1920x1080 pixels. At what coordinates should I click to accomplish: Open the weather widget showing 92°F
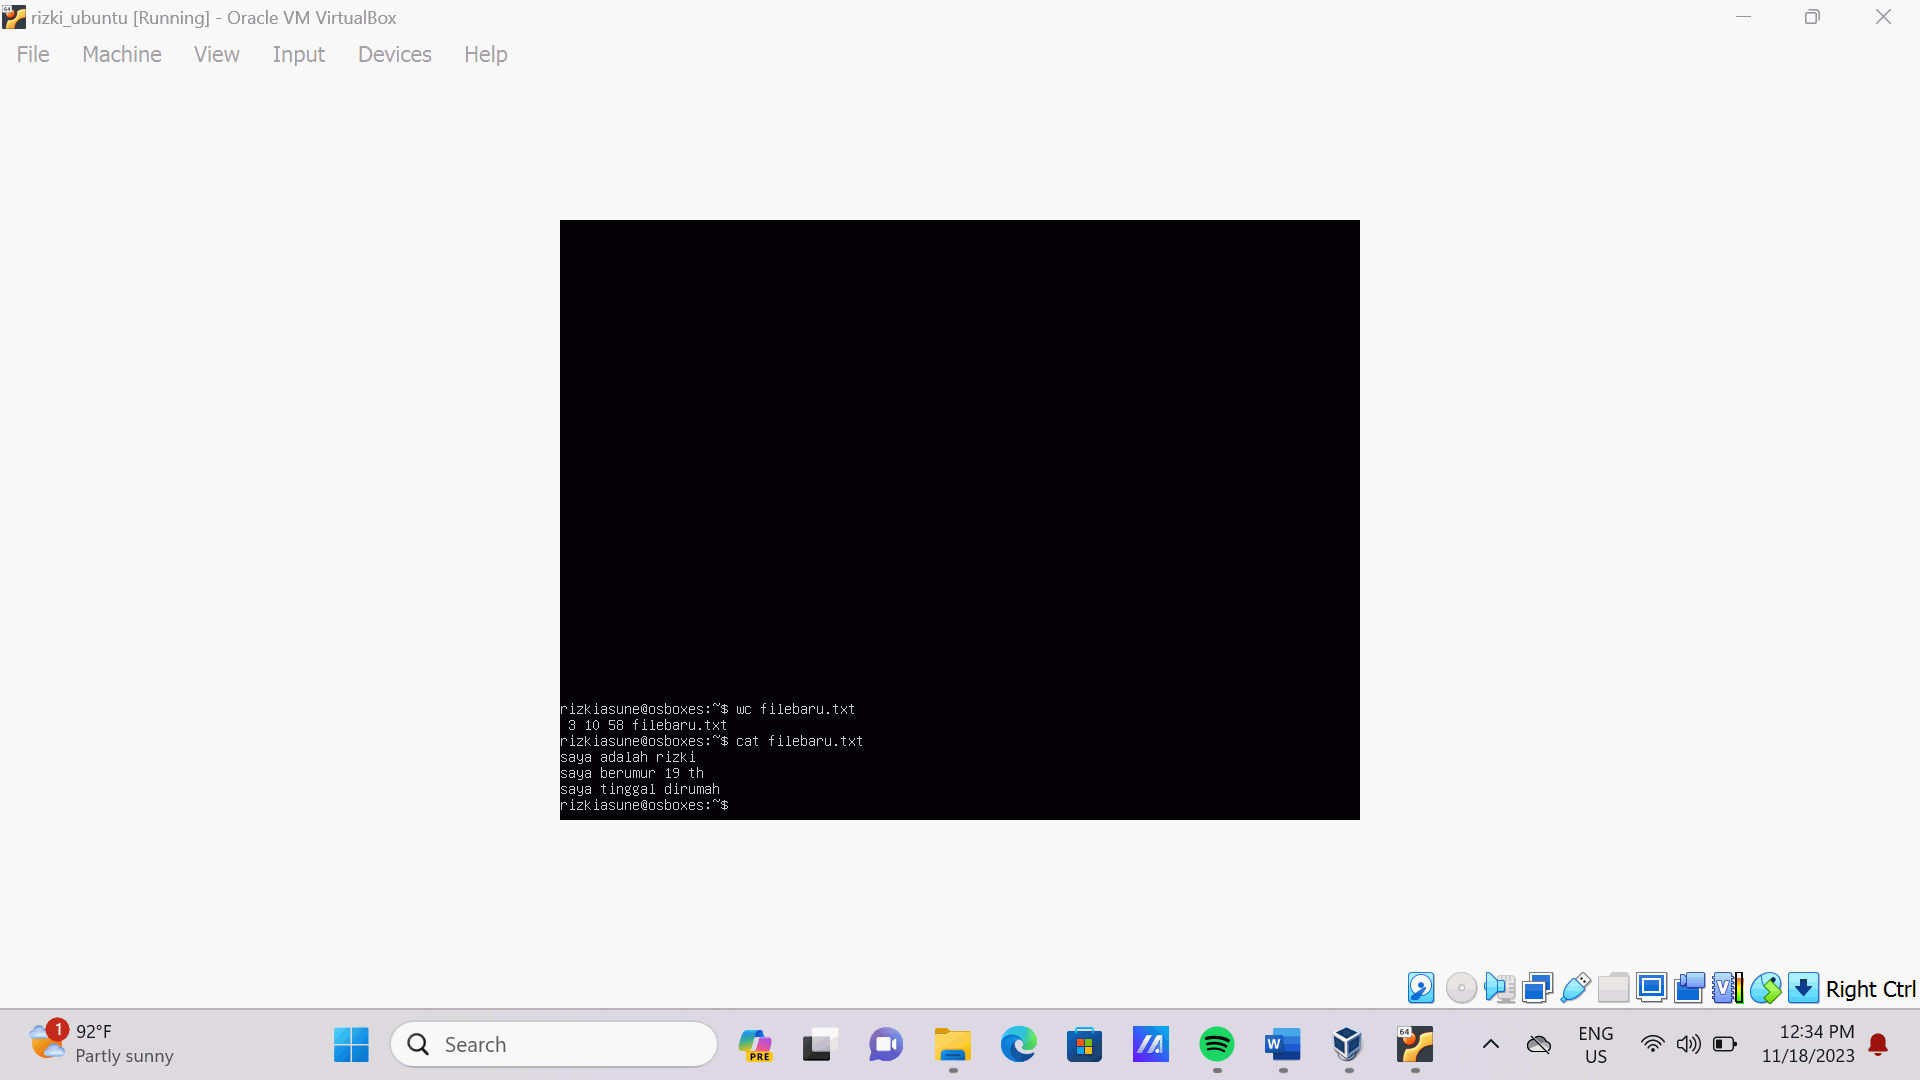101,1044
